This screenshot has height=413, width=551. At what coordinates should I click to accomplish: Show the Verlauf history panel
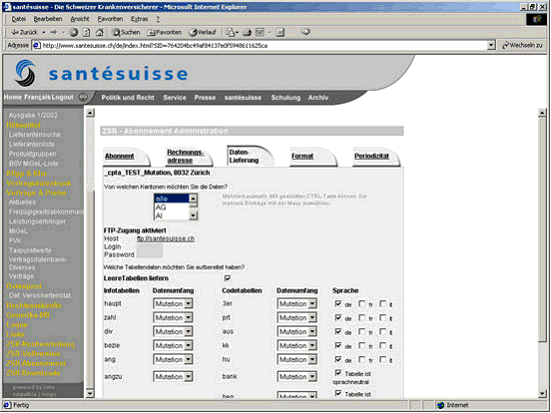(x=202, y=32)
